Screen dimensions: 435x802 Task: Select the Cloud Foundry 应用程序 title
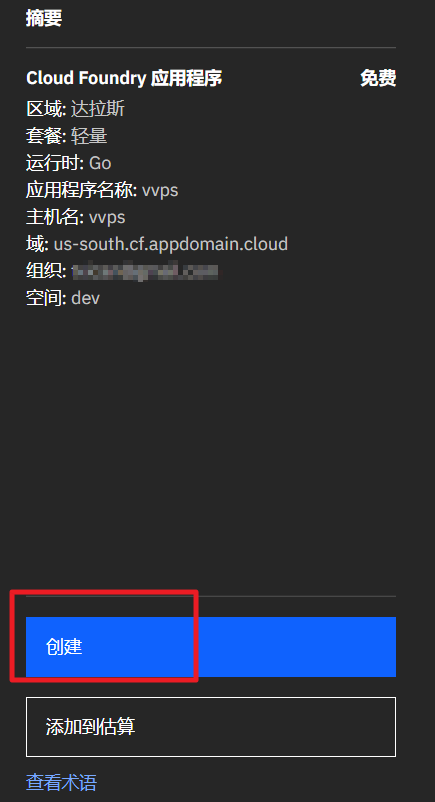point(124,78)
